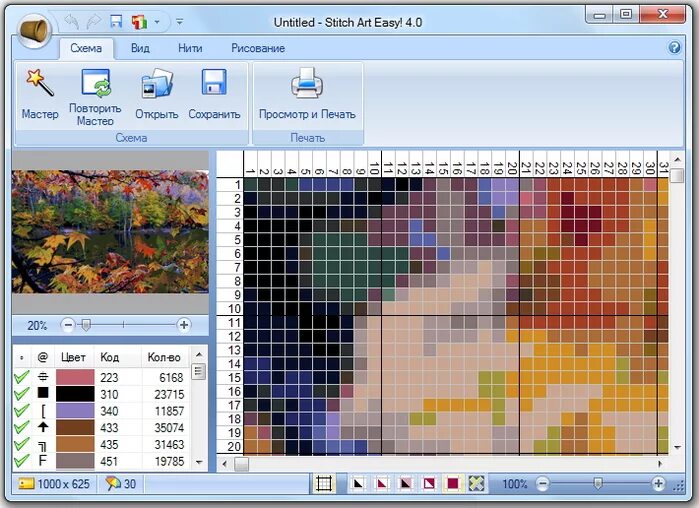The height and width of the screenshot is (508, 699).
Task: Toggle the checkmark for thread 433
Action: pos(21,427)
